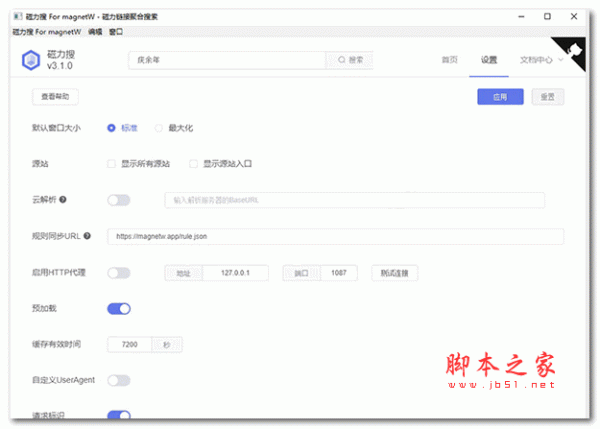
Task: Click the cache time field 7200
Action: tap(130, 344)
